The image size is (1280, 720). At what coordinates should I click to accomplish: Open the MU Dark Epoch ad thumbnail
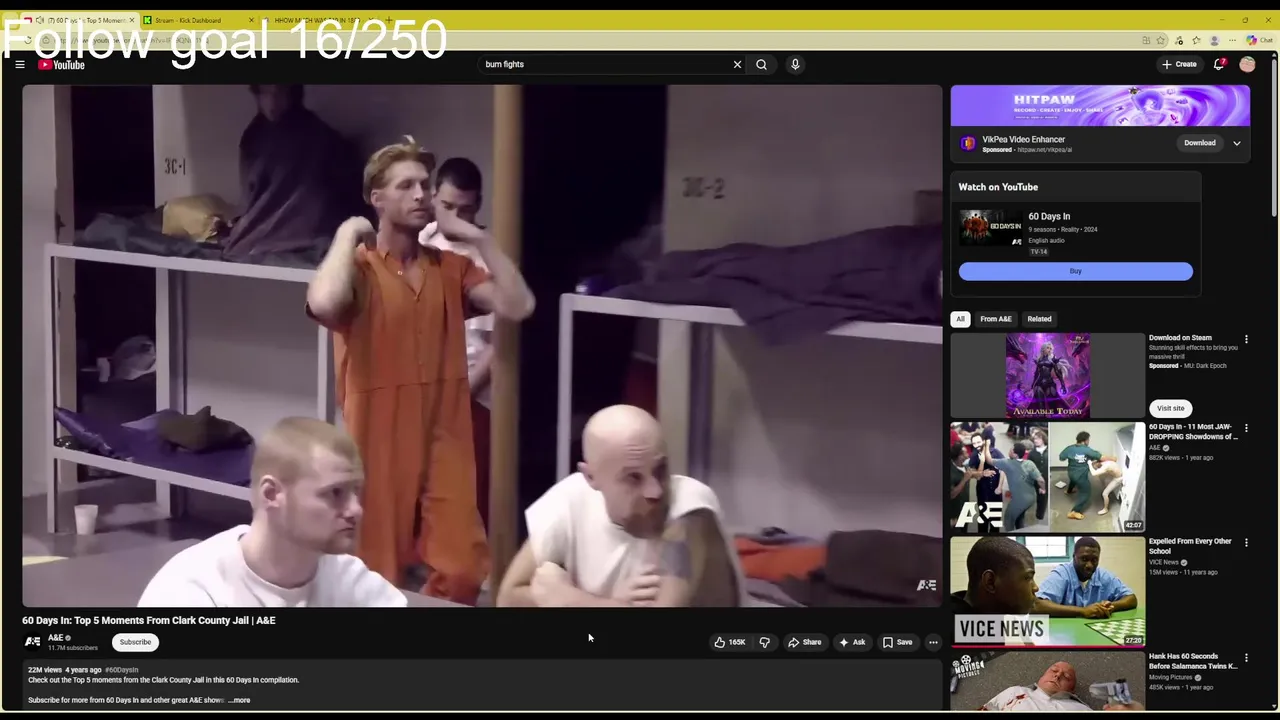(x=1048, y=375)
